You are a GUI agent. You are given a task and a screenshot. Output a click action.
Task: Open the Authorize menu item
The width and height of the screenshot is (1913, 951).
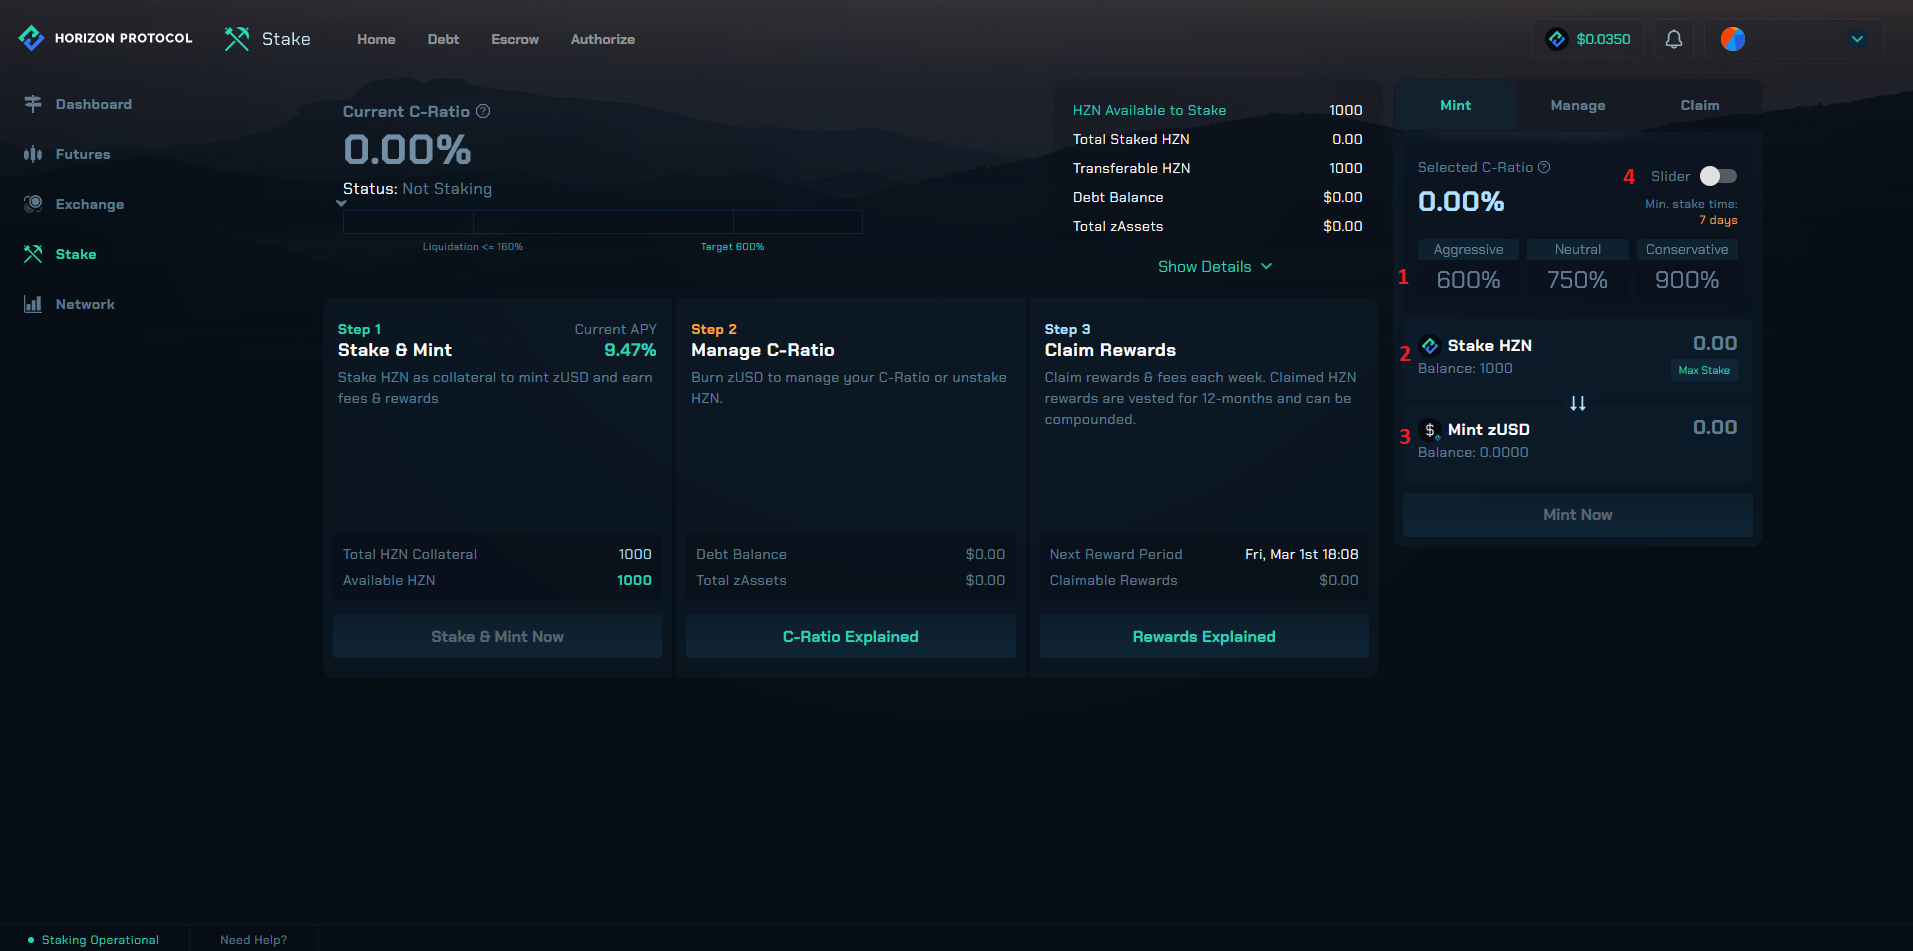pos(603,39)
